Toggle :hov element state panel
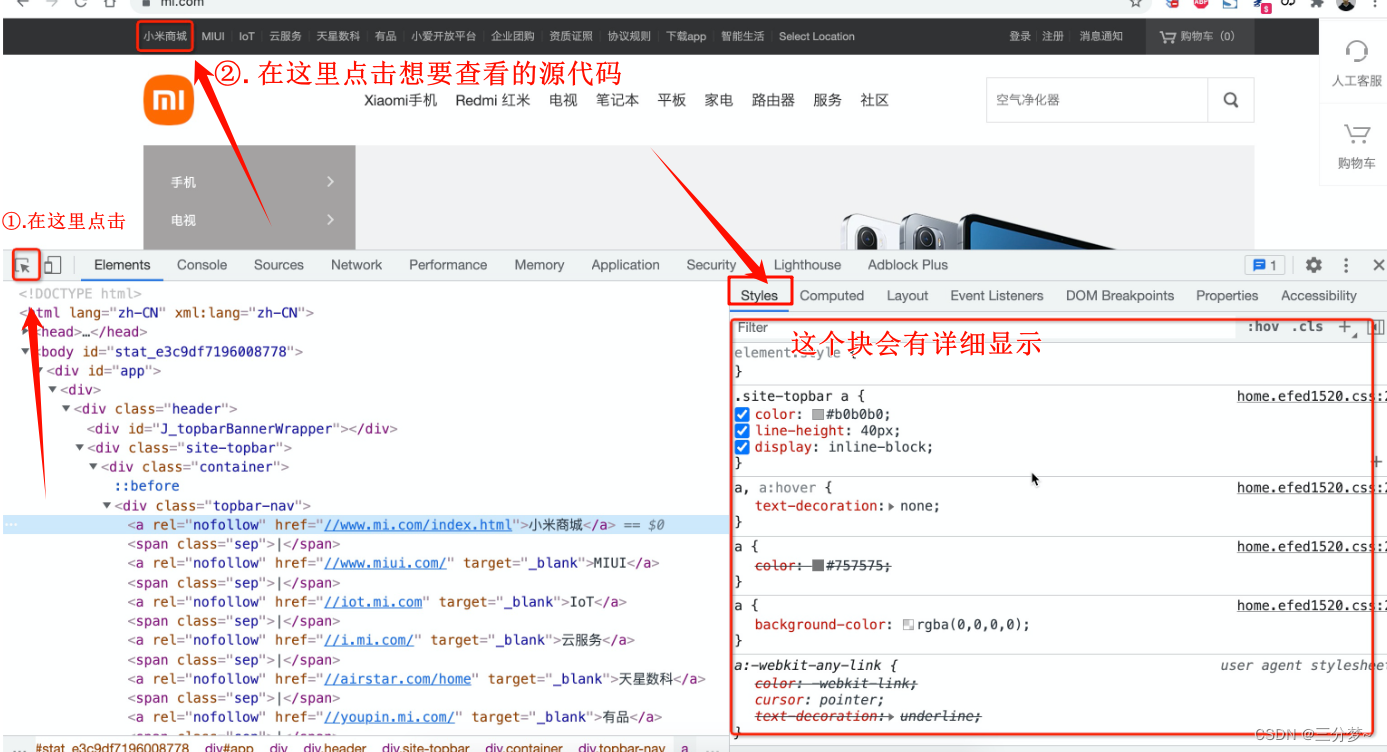The image size is (1387, 752). [1264, 327]
